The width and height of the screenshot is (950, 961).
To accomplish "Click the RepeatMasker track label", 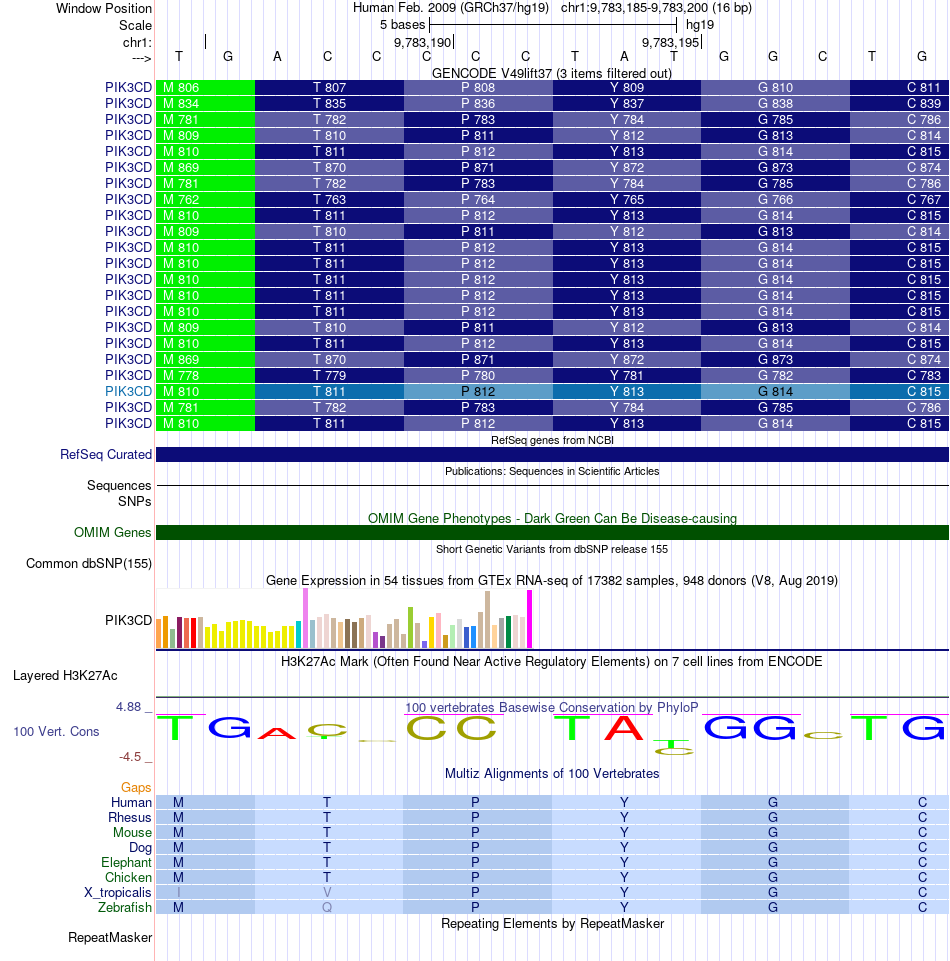I will (110, 938).
